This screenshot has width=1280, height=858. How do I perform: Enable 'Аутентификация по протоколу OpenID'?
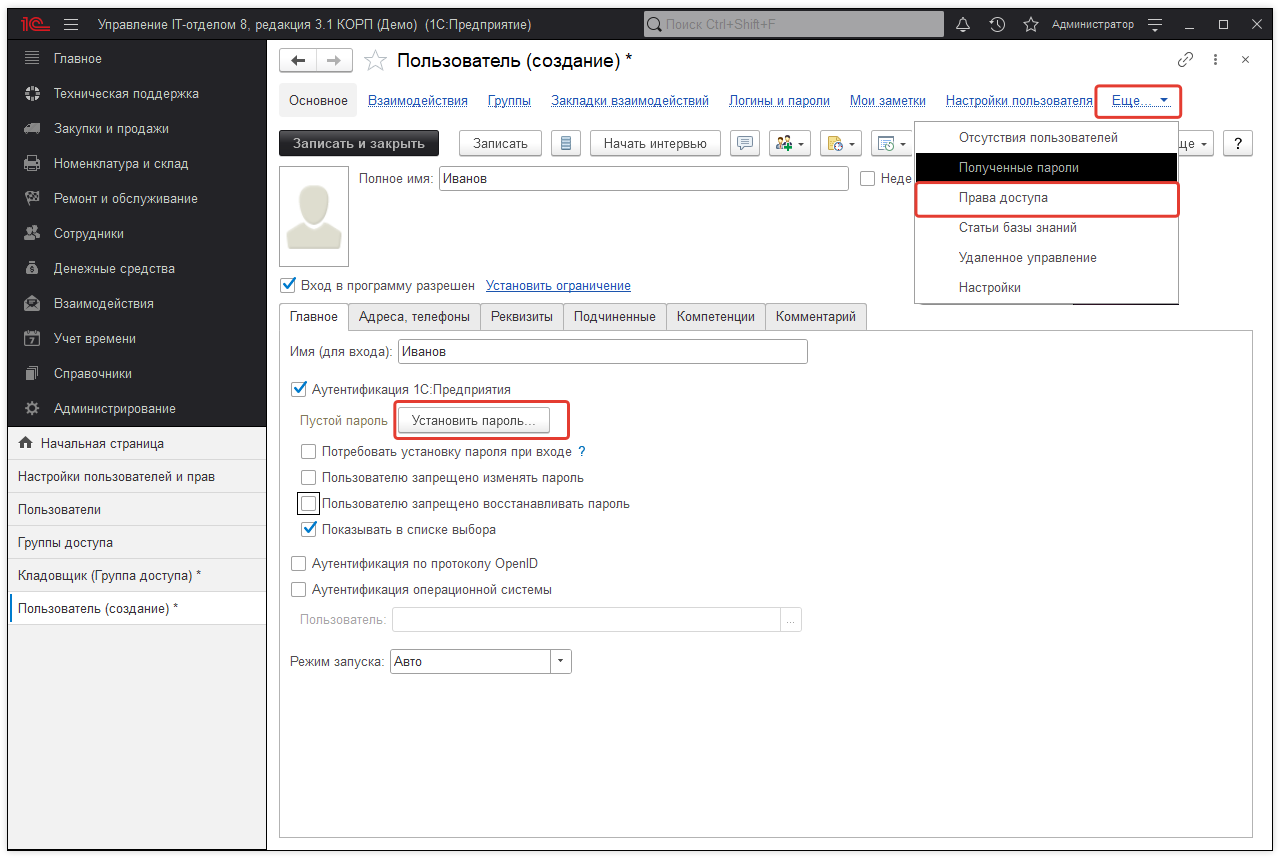pyautogui.click(x=298, y=563)
